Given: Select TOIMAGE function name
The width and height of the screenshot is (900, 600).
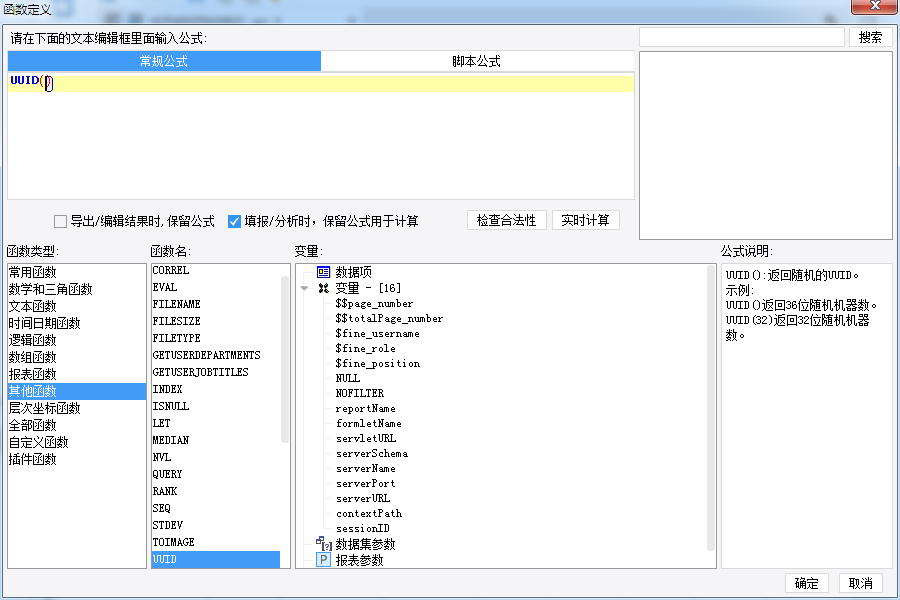Looking at the screenshot, I should (x=216, y=542).
